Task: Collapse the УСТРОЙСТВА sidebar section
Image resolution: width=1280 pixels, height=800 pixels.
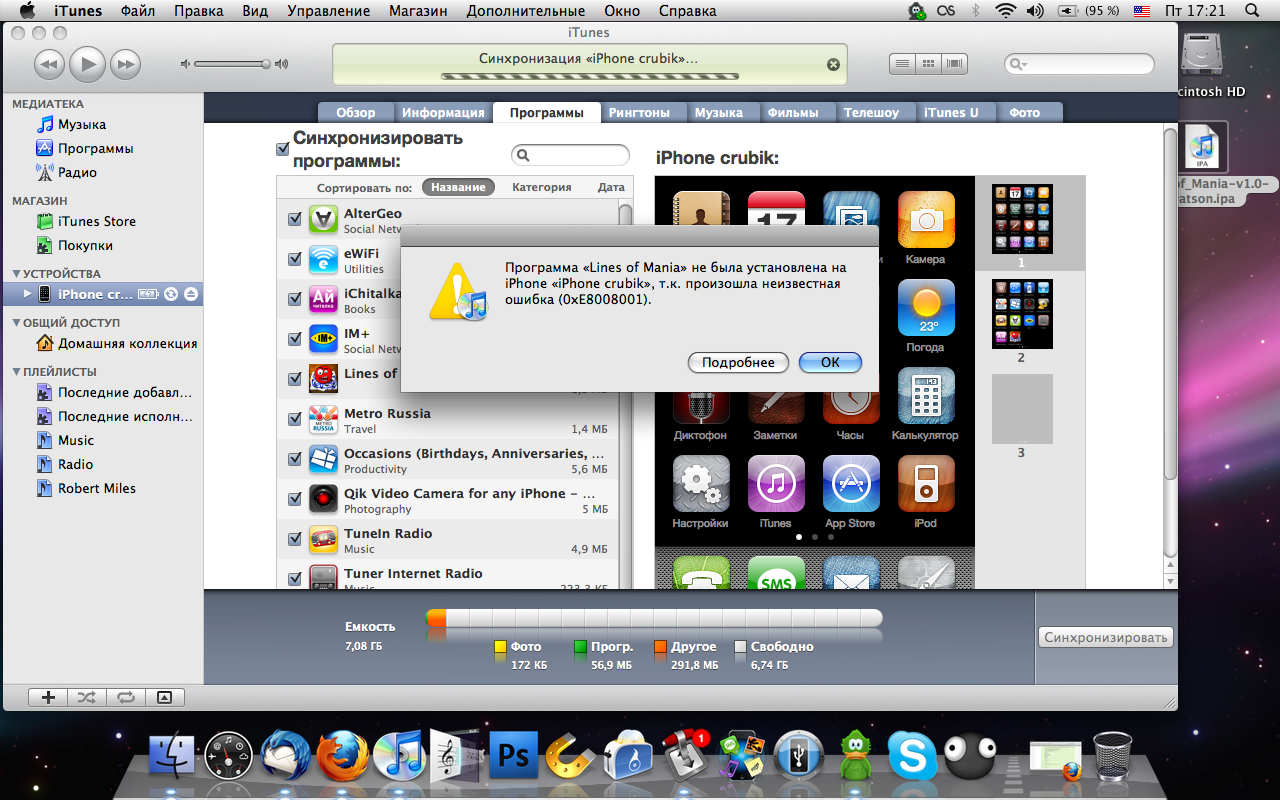Action: click(x=17, y=274)
